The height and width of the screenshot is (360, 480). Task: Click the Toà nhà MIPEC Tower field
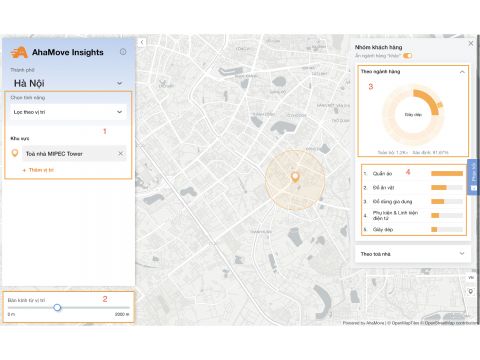coord(74,154)
